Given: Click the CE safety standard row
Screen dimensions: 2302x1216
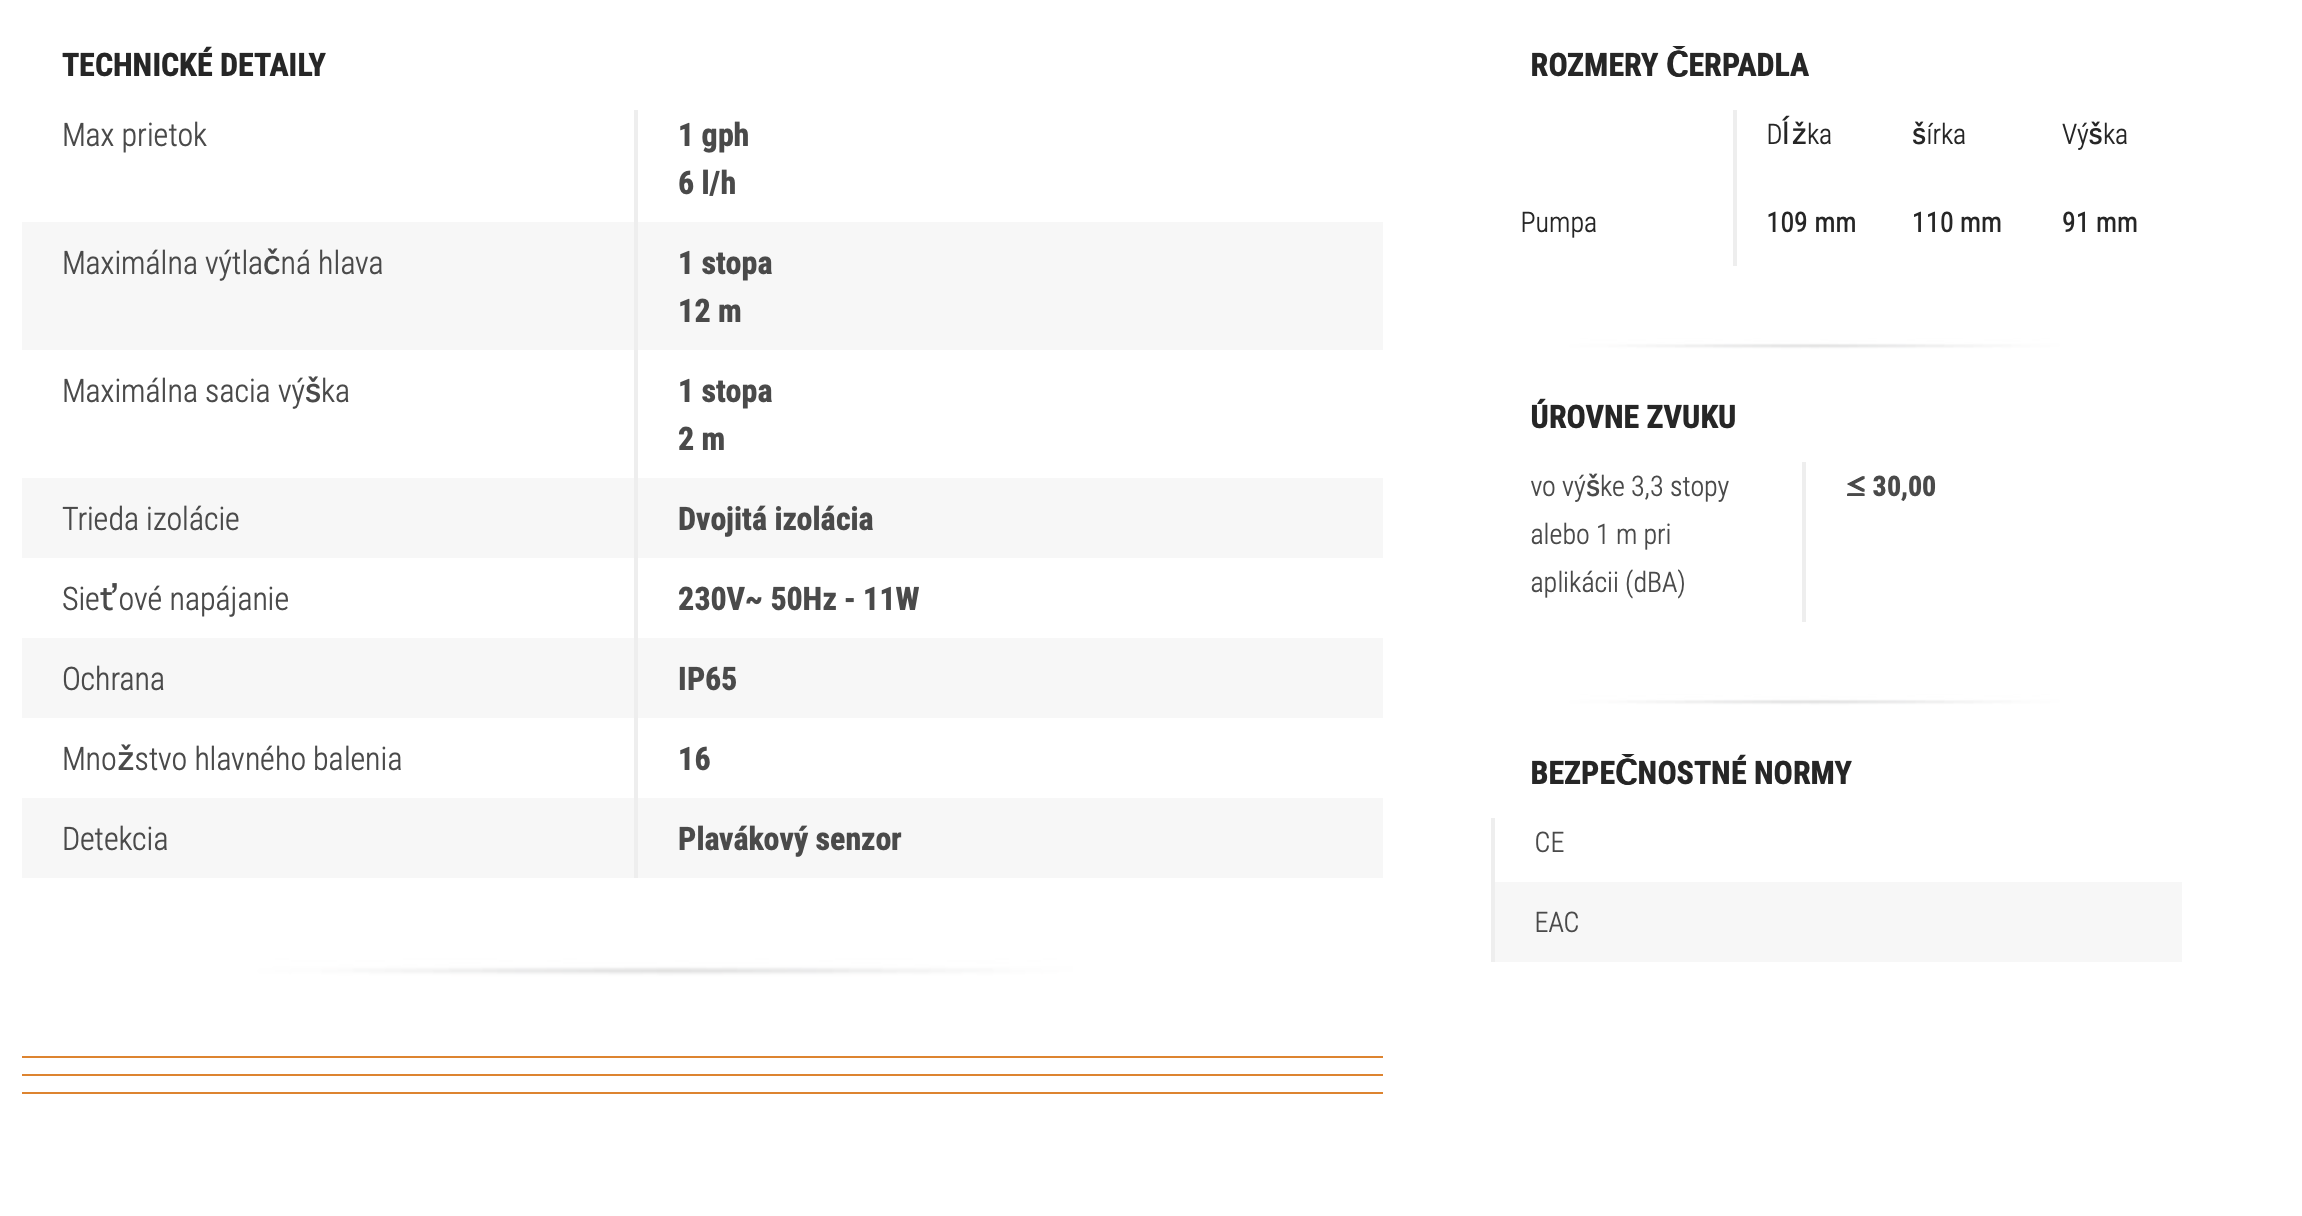Looking at the screenshot, I should pos(1549,843).
